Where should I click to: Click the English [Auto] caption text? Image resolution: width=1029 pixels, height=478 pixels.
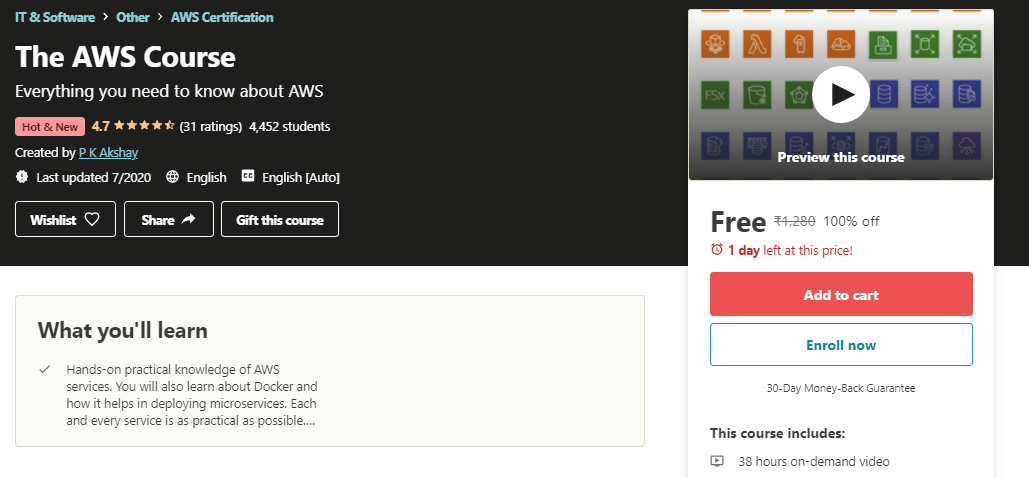(301, 177)
